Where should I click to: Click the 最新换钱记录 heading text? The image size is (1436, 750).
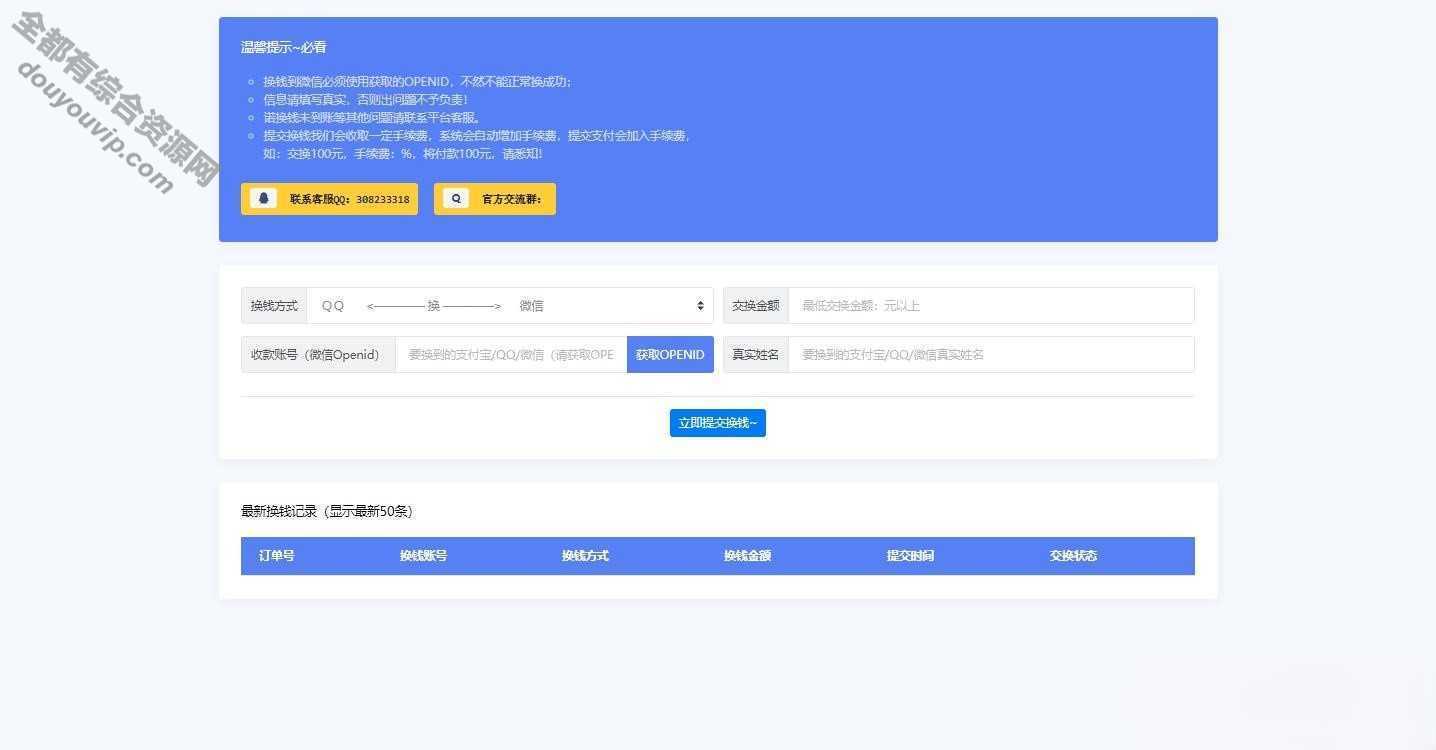[327, 511]
